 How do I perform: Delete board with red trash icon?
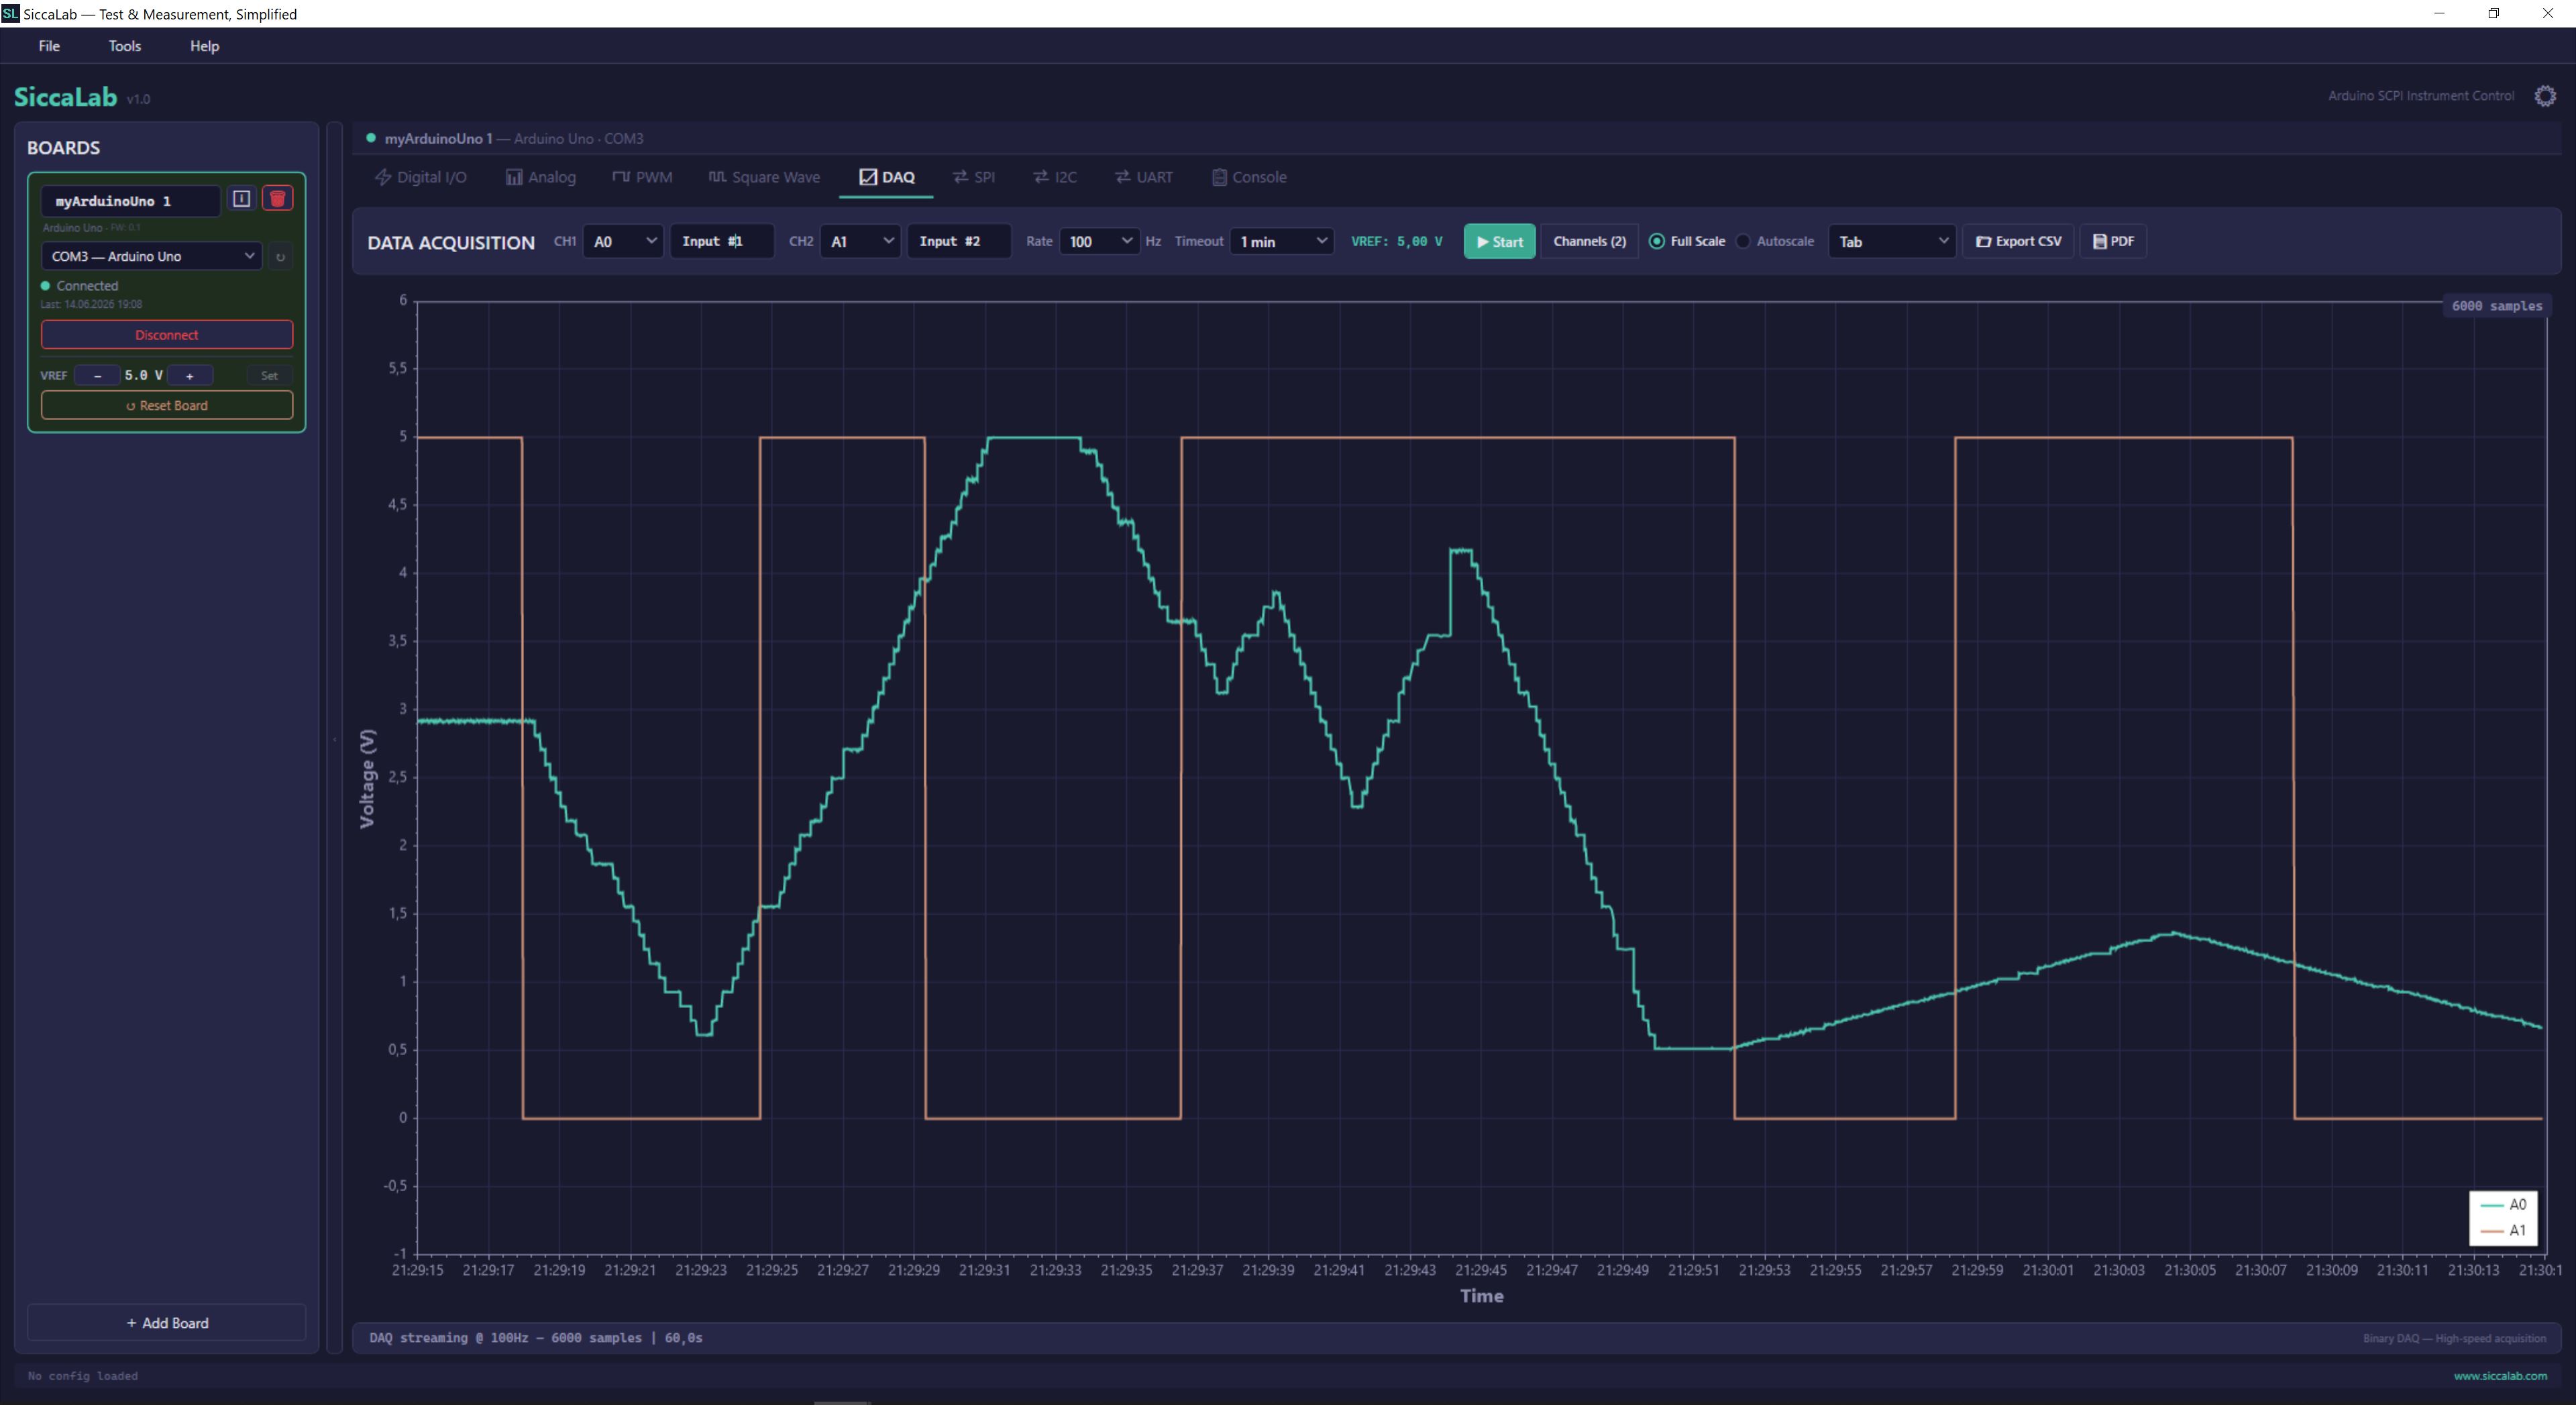277,198
